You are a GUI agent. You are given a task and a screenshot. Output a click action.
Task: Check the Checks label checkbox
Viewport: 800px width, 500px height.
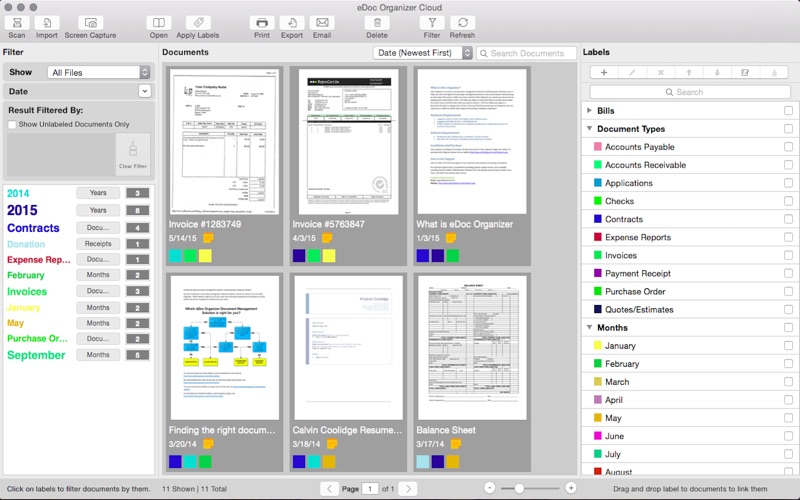tap(788, 201)
